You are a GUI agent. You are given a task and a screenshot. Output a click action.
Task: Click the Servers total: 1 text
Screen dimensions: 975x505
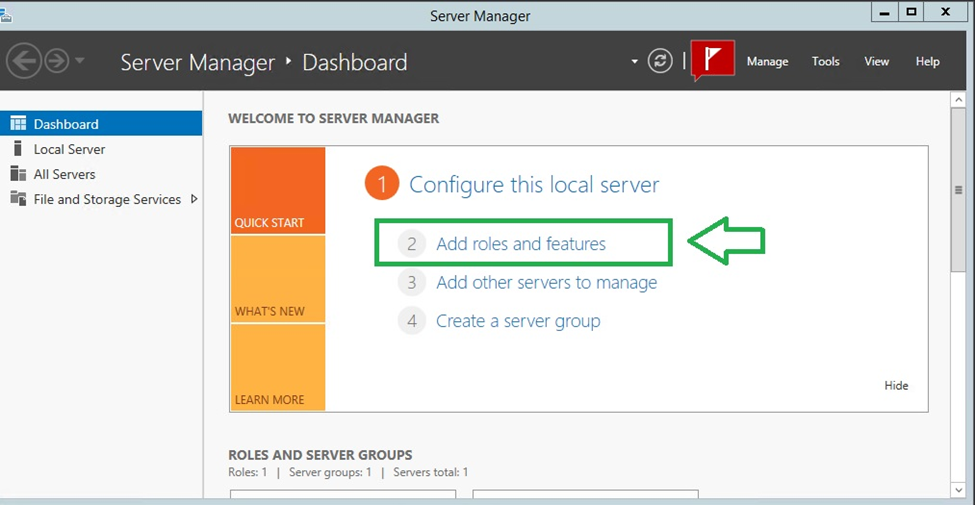point(431,473)
